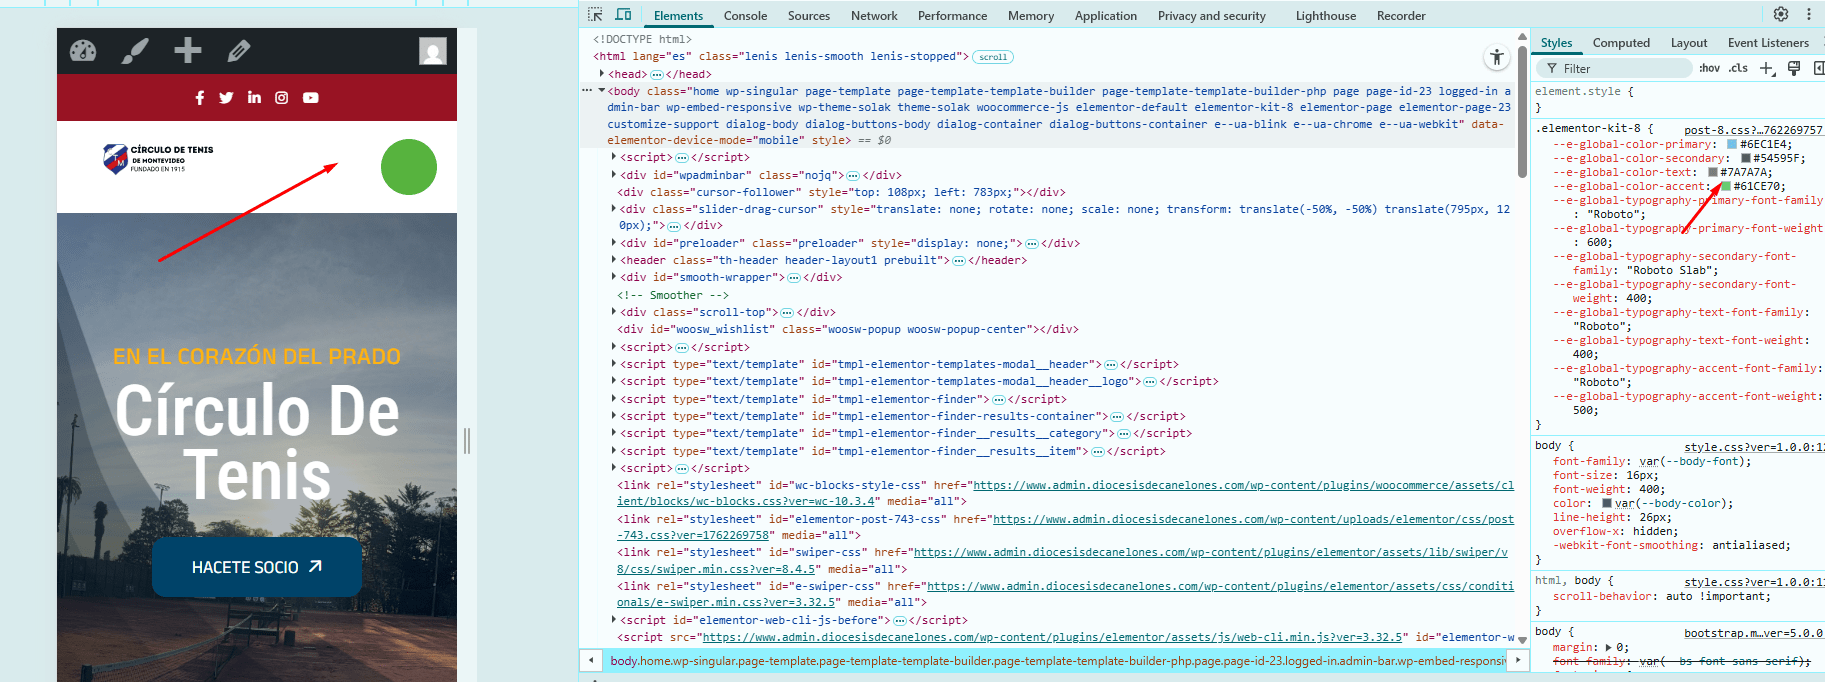Click the element inspector picker icon
The image size is (1825, 682).
tap(595, 15)
